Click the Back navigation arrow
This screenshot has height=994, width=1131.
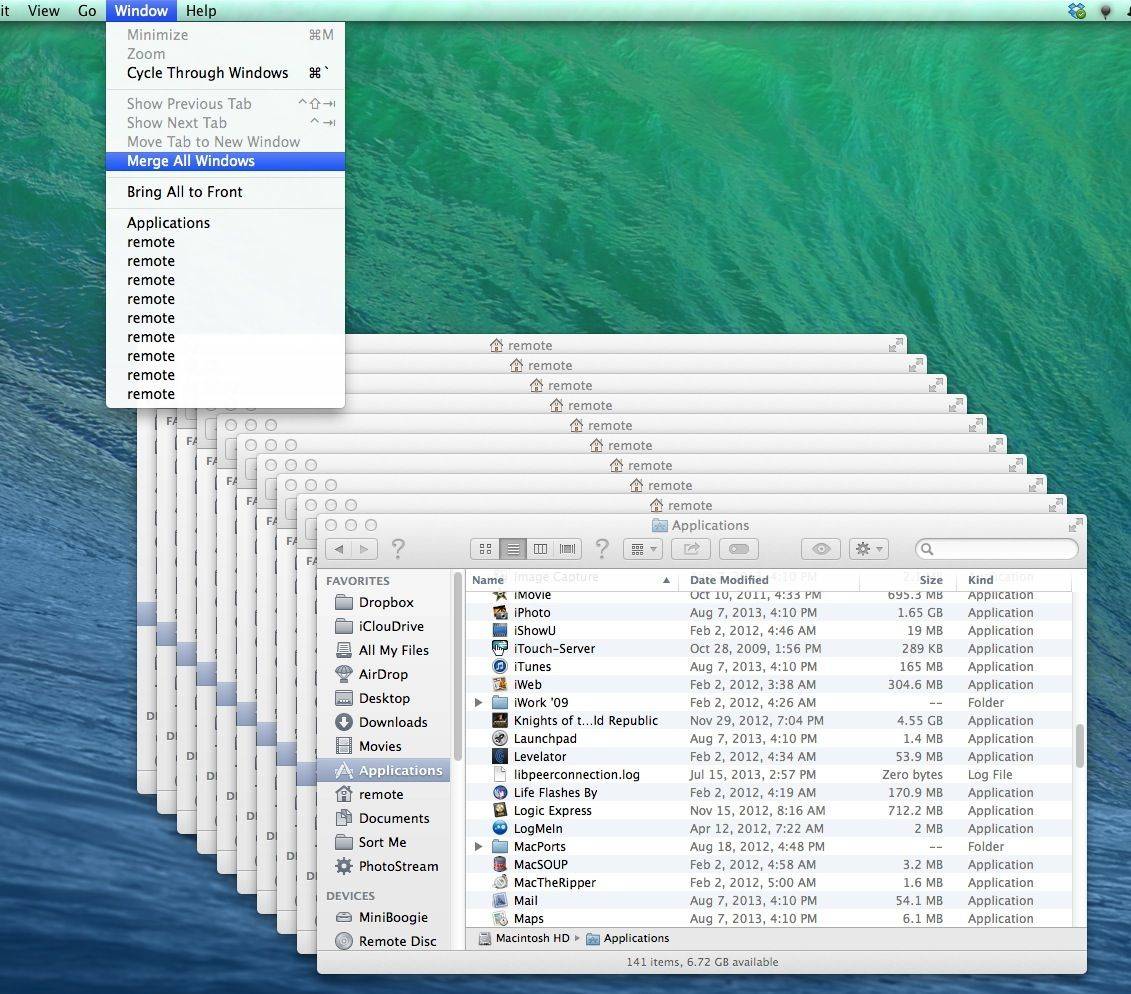click(x=339, y=549)
